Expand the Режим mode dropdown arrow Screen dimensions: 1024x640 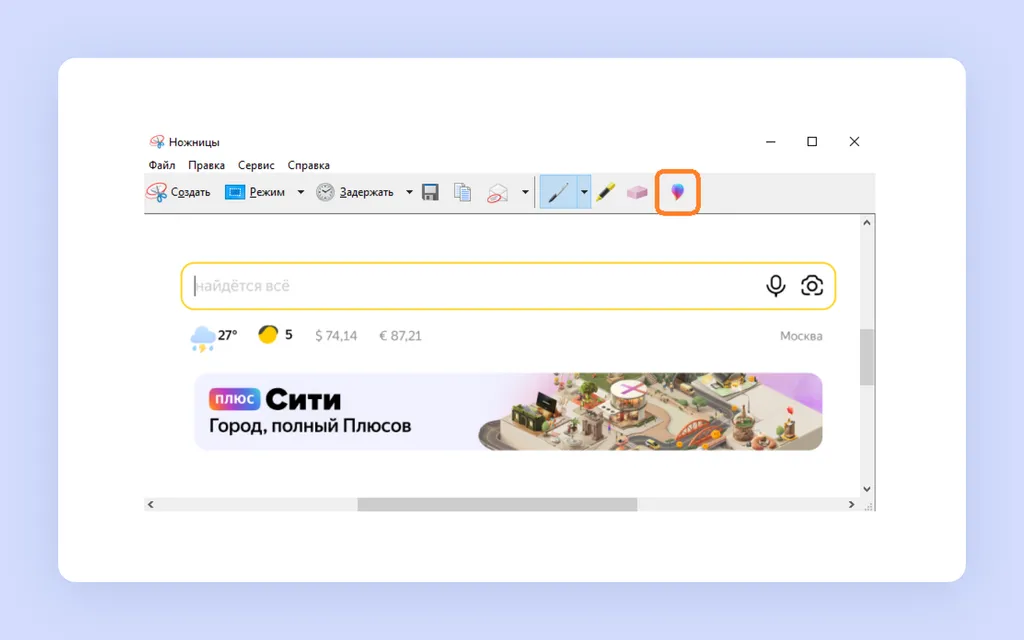point(300,192)
